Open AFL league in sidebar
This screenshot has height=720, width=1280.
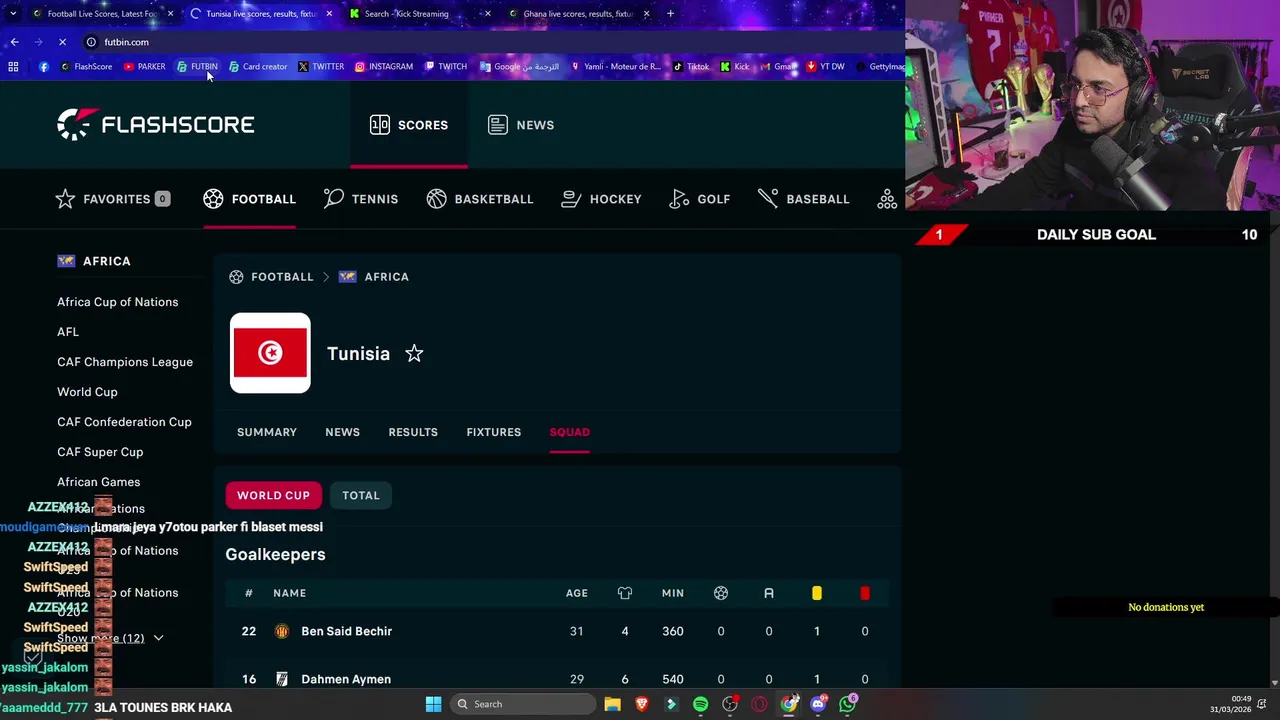coord(68,332)
